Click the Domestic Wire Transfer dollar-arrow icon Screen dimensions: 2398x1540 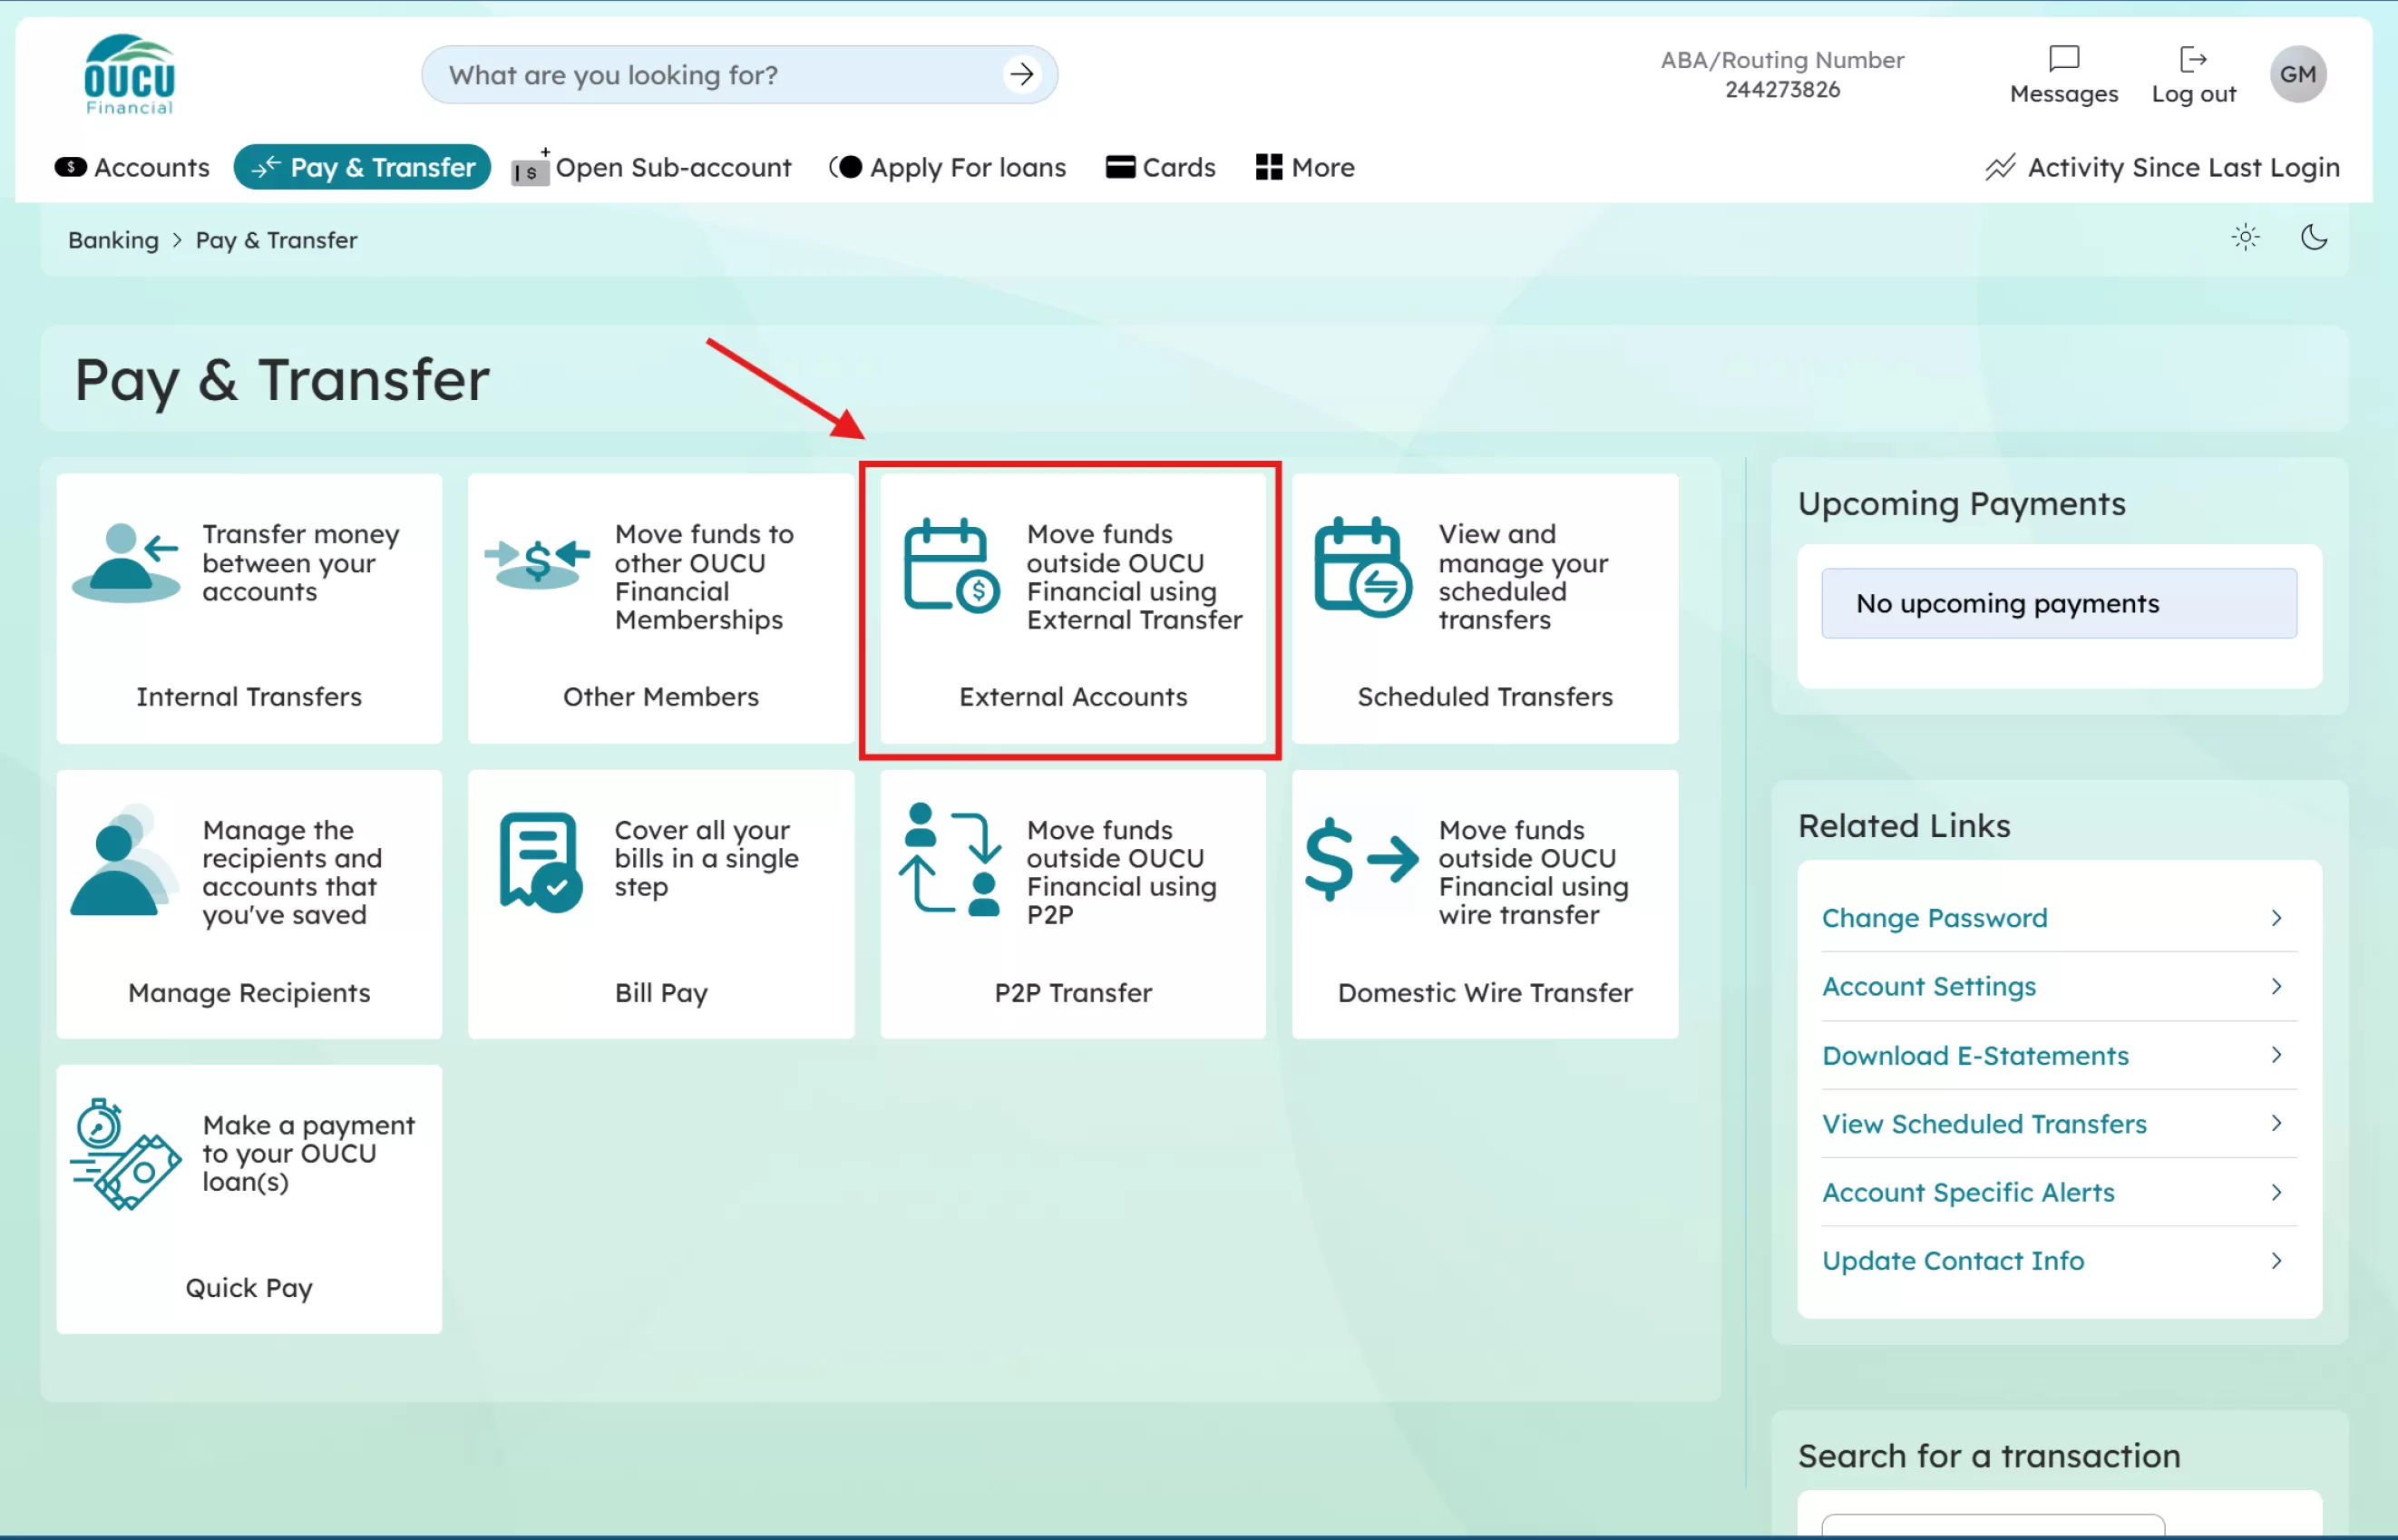coord(1362,859)
